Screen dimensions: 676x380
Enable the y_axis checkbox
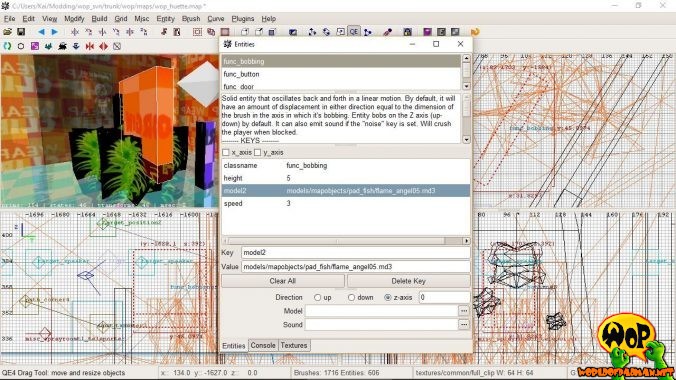coord(258,152)
